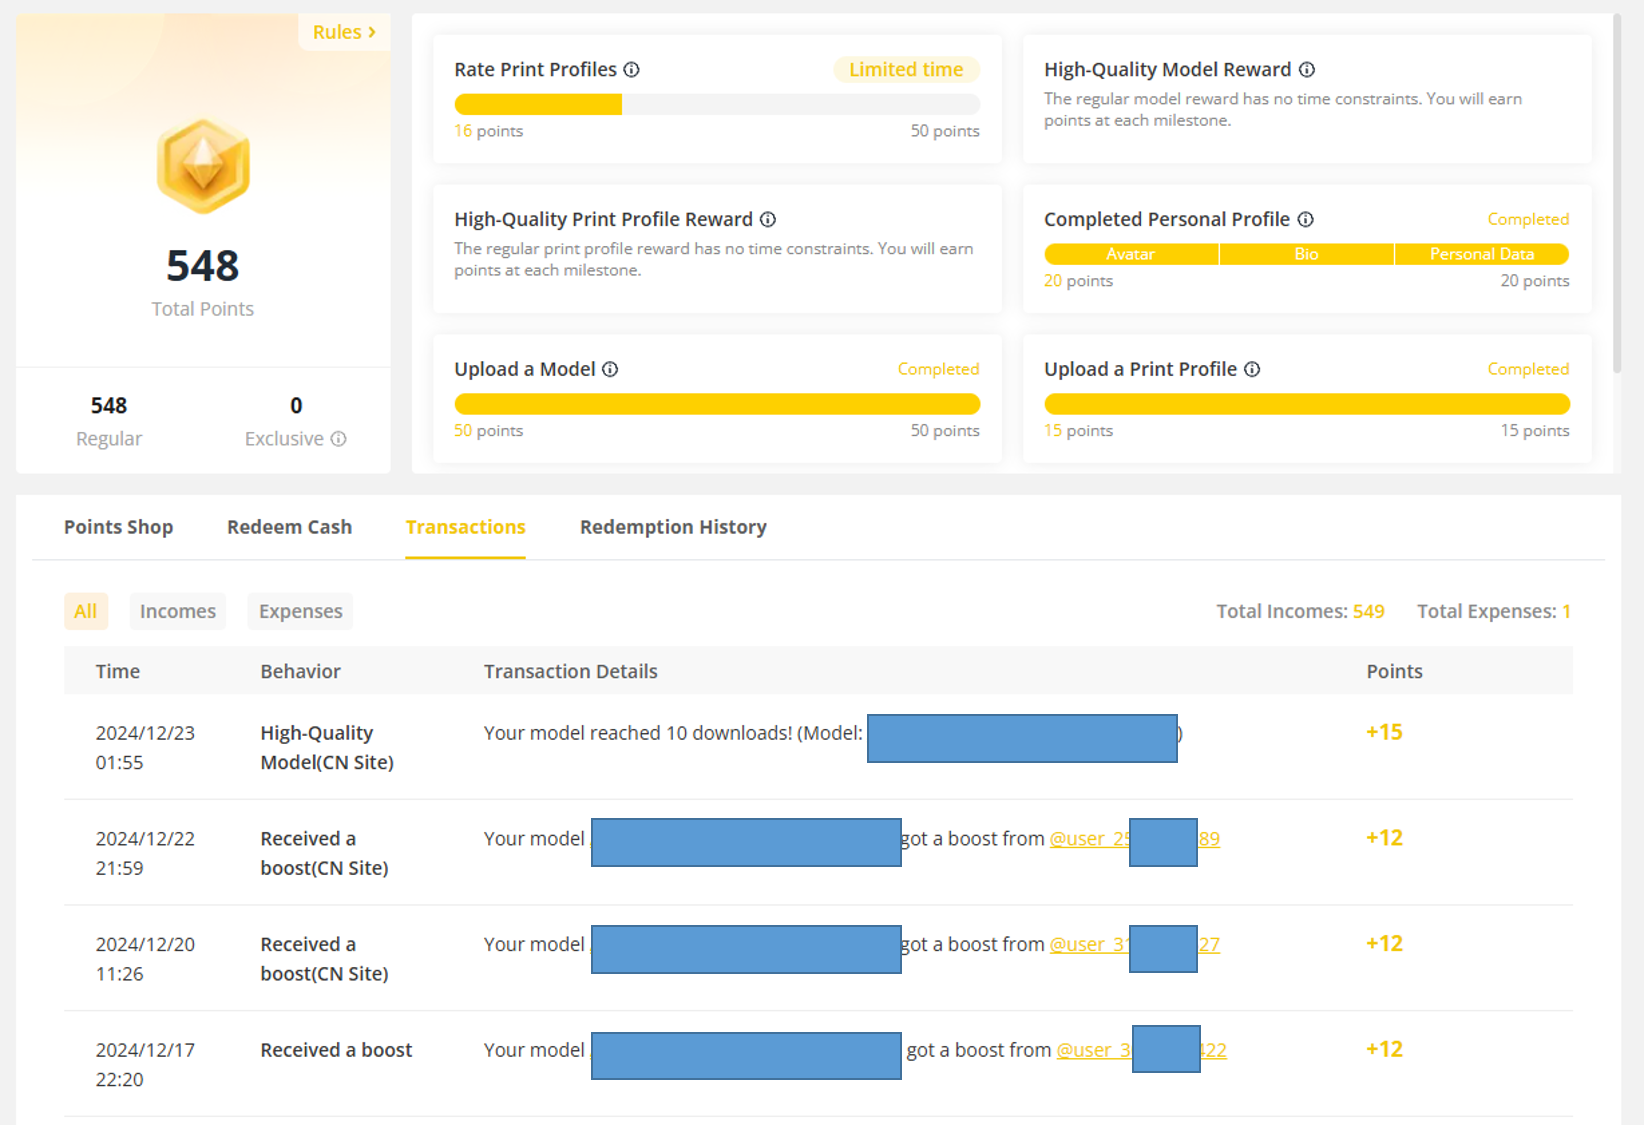
Task: Show info for Upload a Model
Action: 610,370
